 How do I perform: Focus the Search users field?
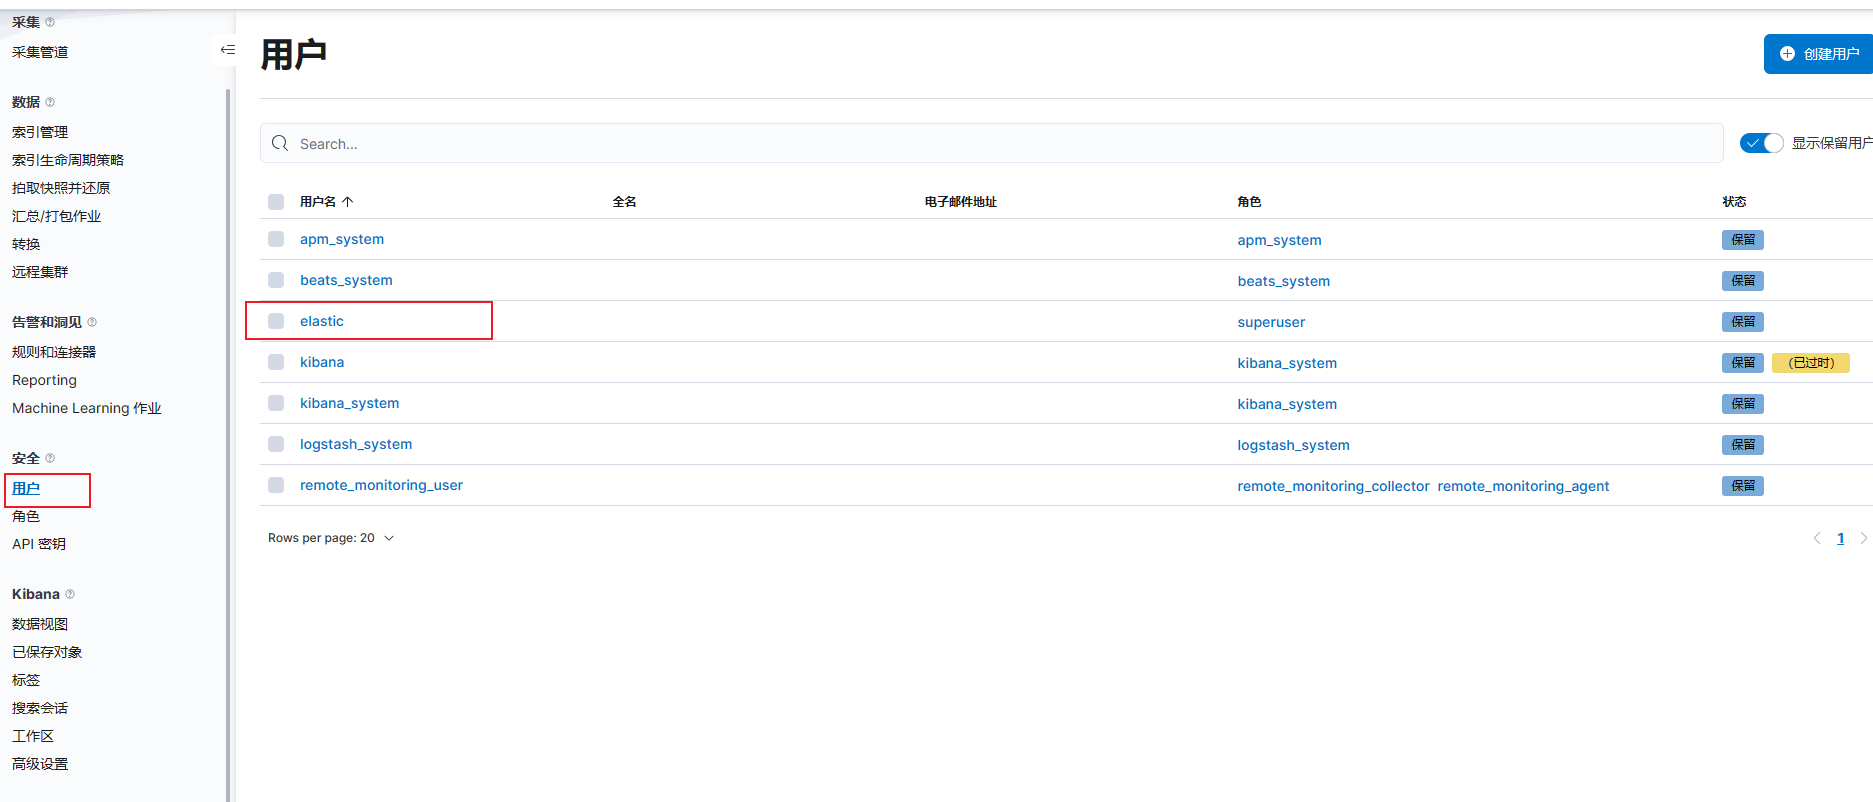pyautogui.click(x=991, y=143)
